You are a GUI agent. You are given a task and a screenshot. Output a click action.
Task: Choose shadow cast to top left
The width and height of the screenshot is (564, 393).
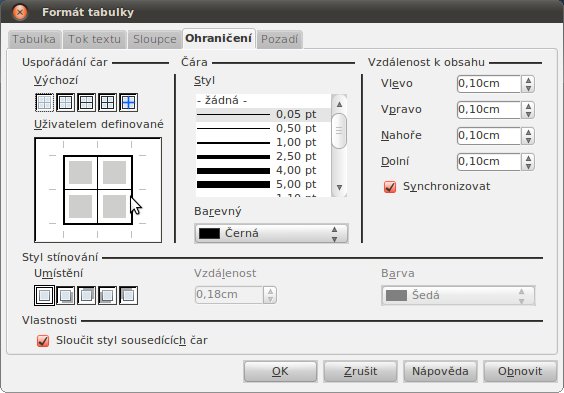tap(128, 296)
